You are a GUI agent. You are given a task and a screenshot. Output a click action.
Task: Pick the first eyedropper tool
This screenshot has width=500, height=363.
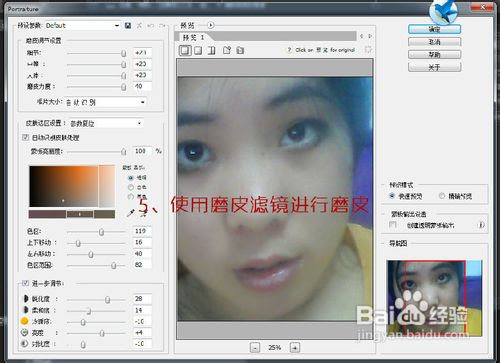coord(131,213)
